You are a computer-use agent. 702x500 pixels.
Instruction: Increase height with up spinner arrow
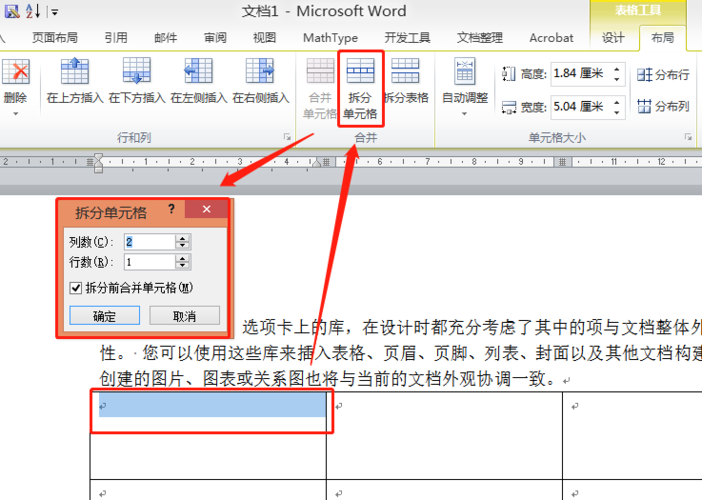(x=617, y=69)
